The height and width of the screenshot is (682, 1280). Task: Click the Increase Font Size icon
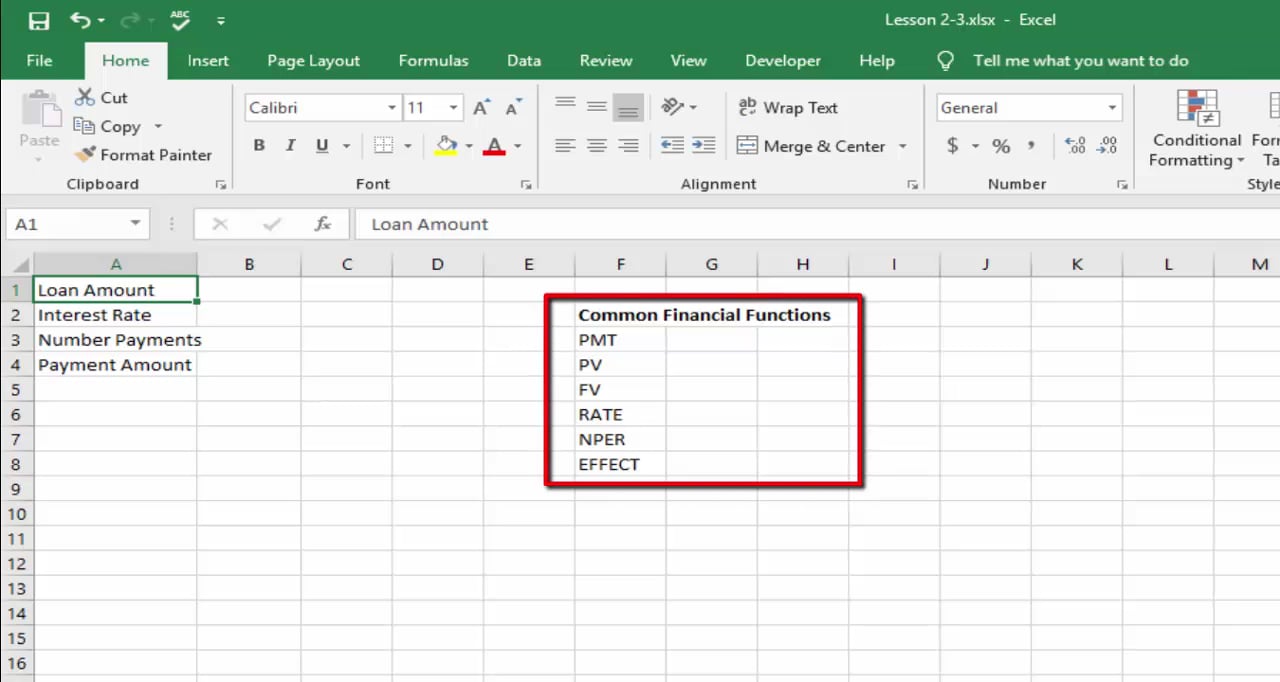(482, 108)
